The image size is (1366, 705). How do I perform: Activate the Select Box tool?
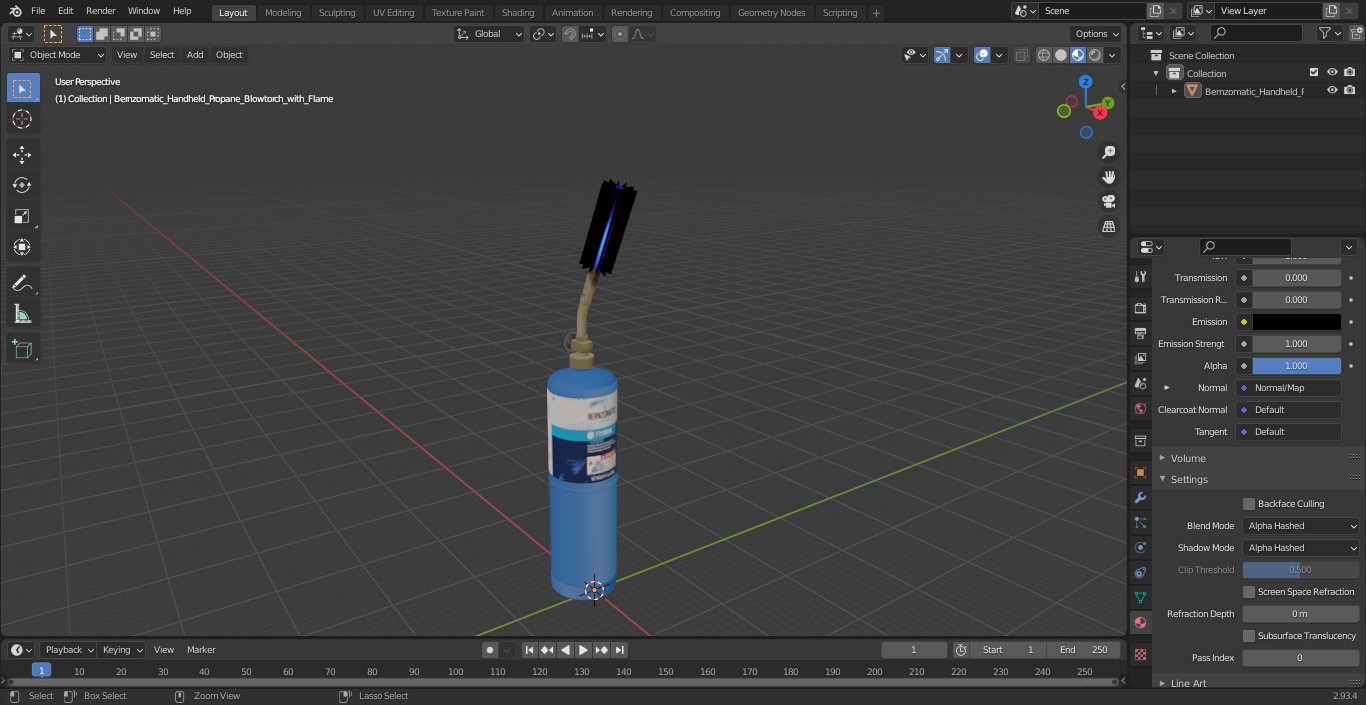coord(22,88)
